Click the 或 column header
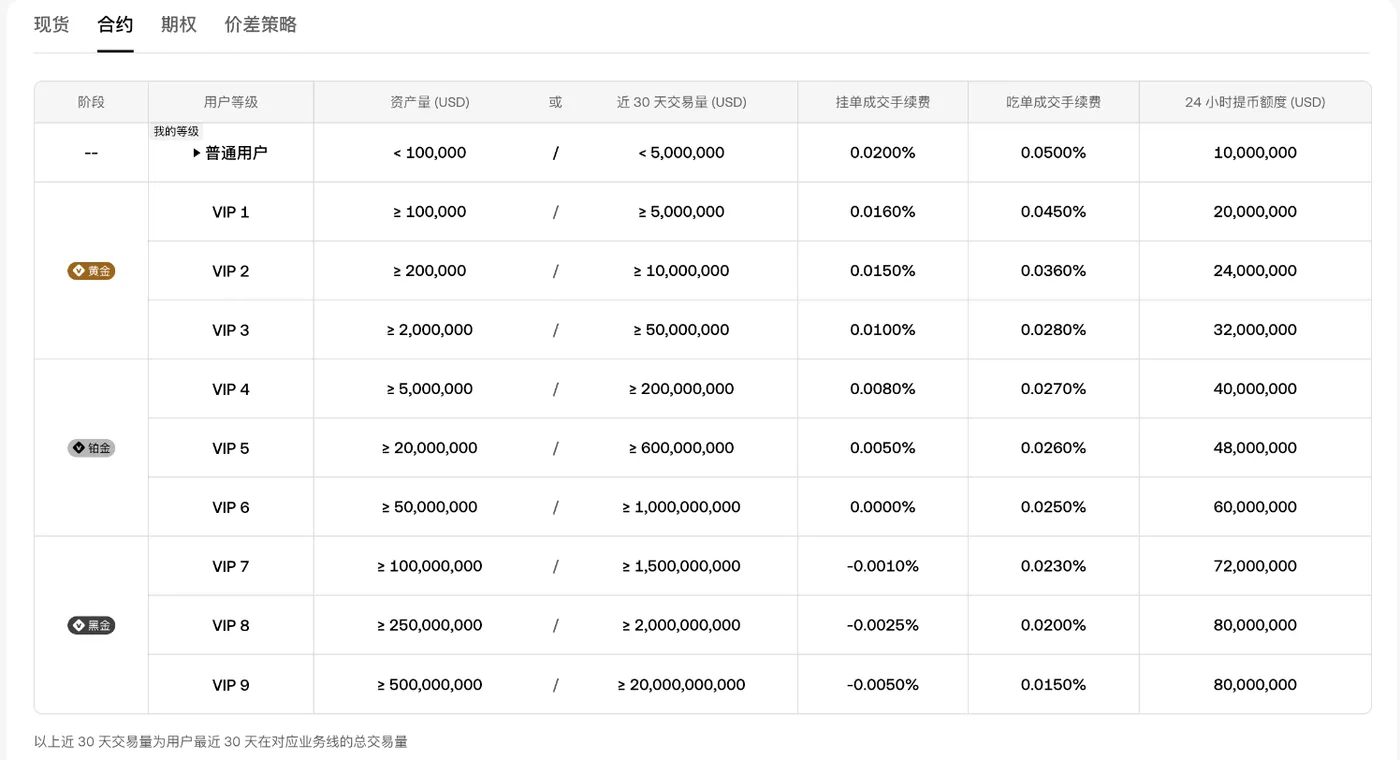 (x=556, y=102)
